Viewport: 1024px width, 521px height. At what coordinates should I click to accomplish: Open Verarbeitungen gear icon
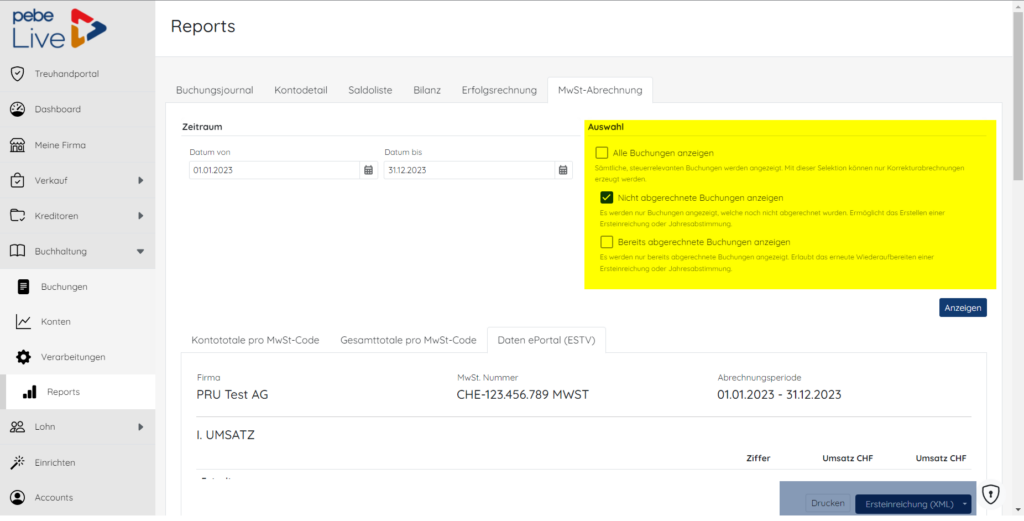(24, 357)
